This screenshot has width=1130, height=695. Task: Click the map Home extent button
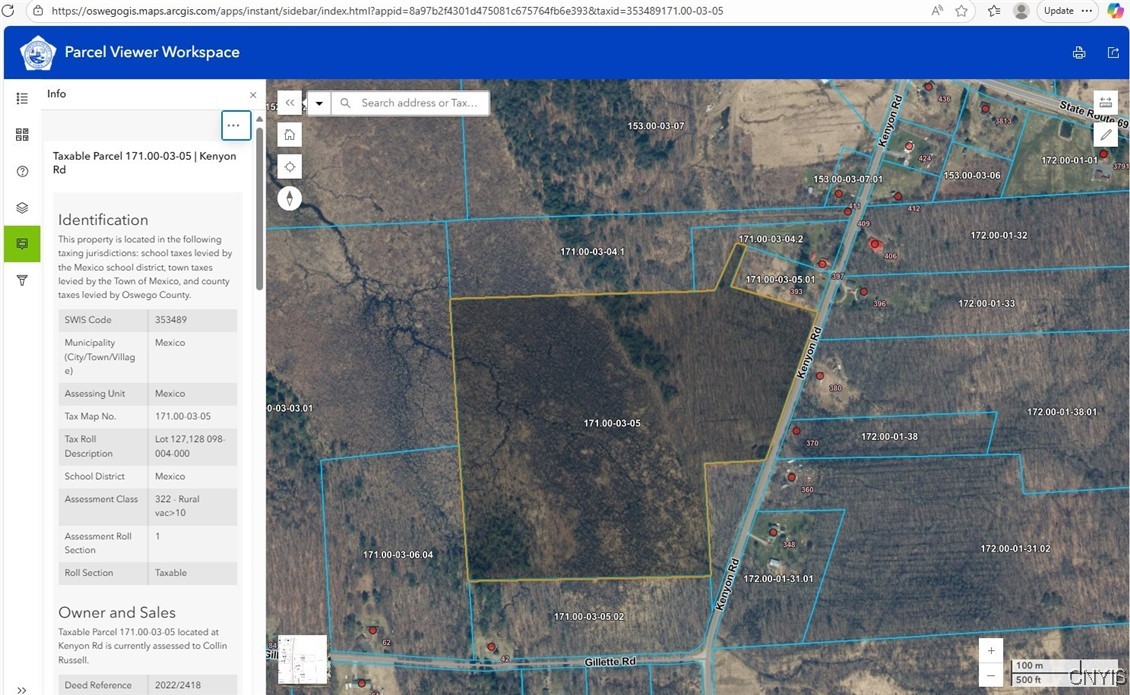tap(289, 135)
